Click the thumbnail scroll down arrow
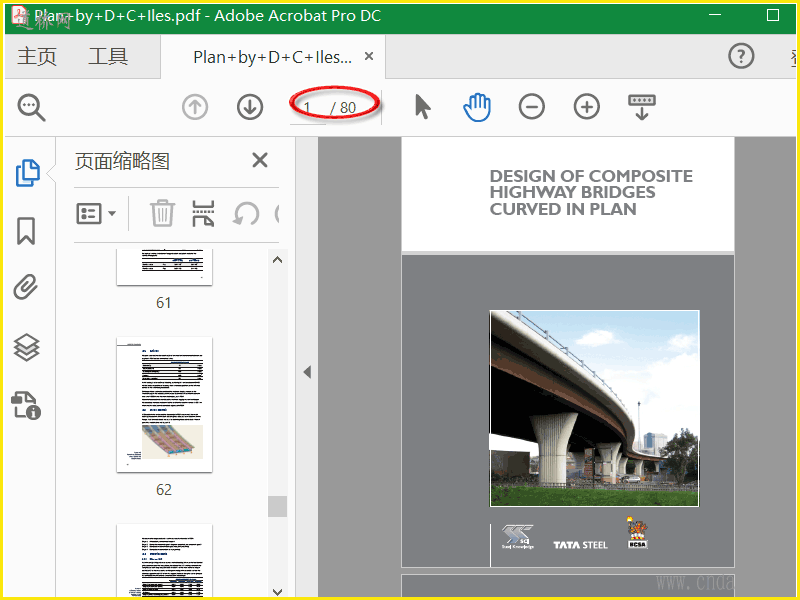Screen dimensions: 800x600 click(x=278, y=592)
